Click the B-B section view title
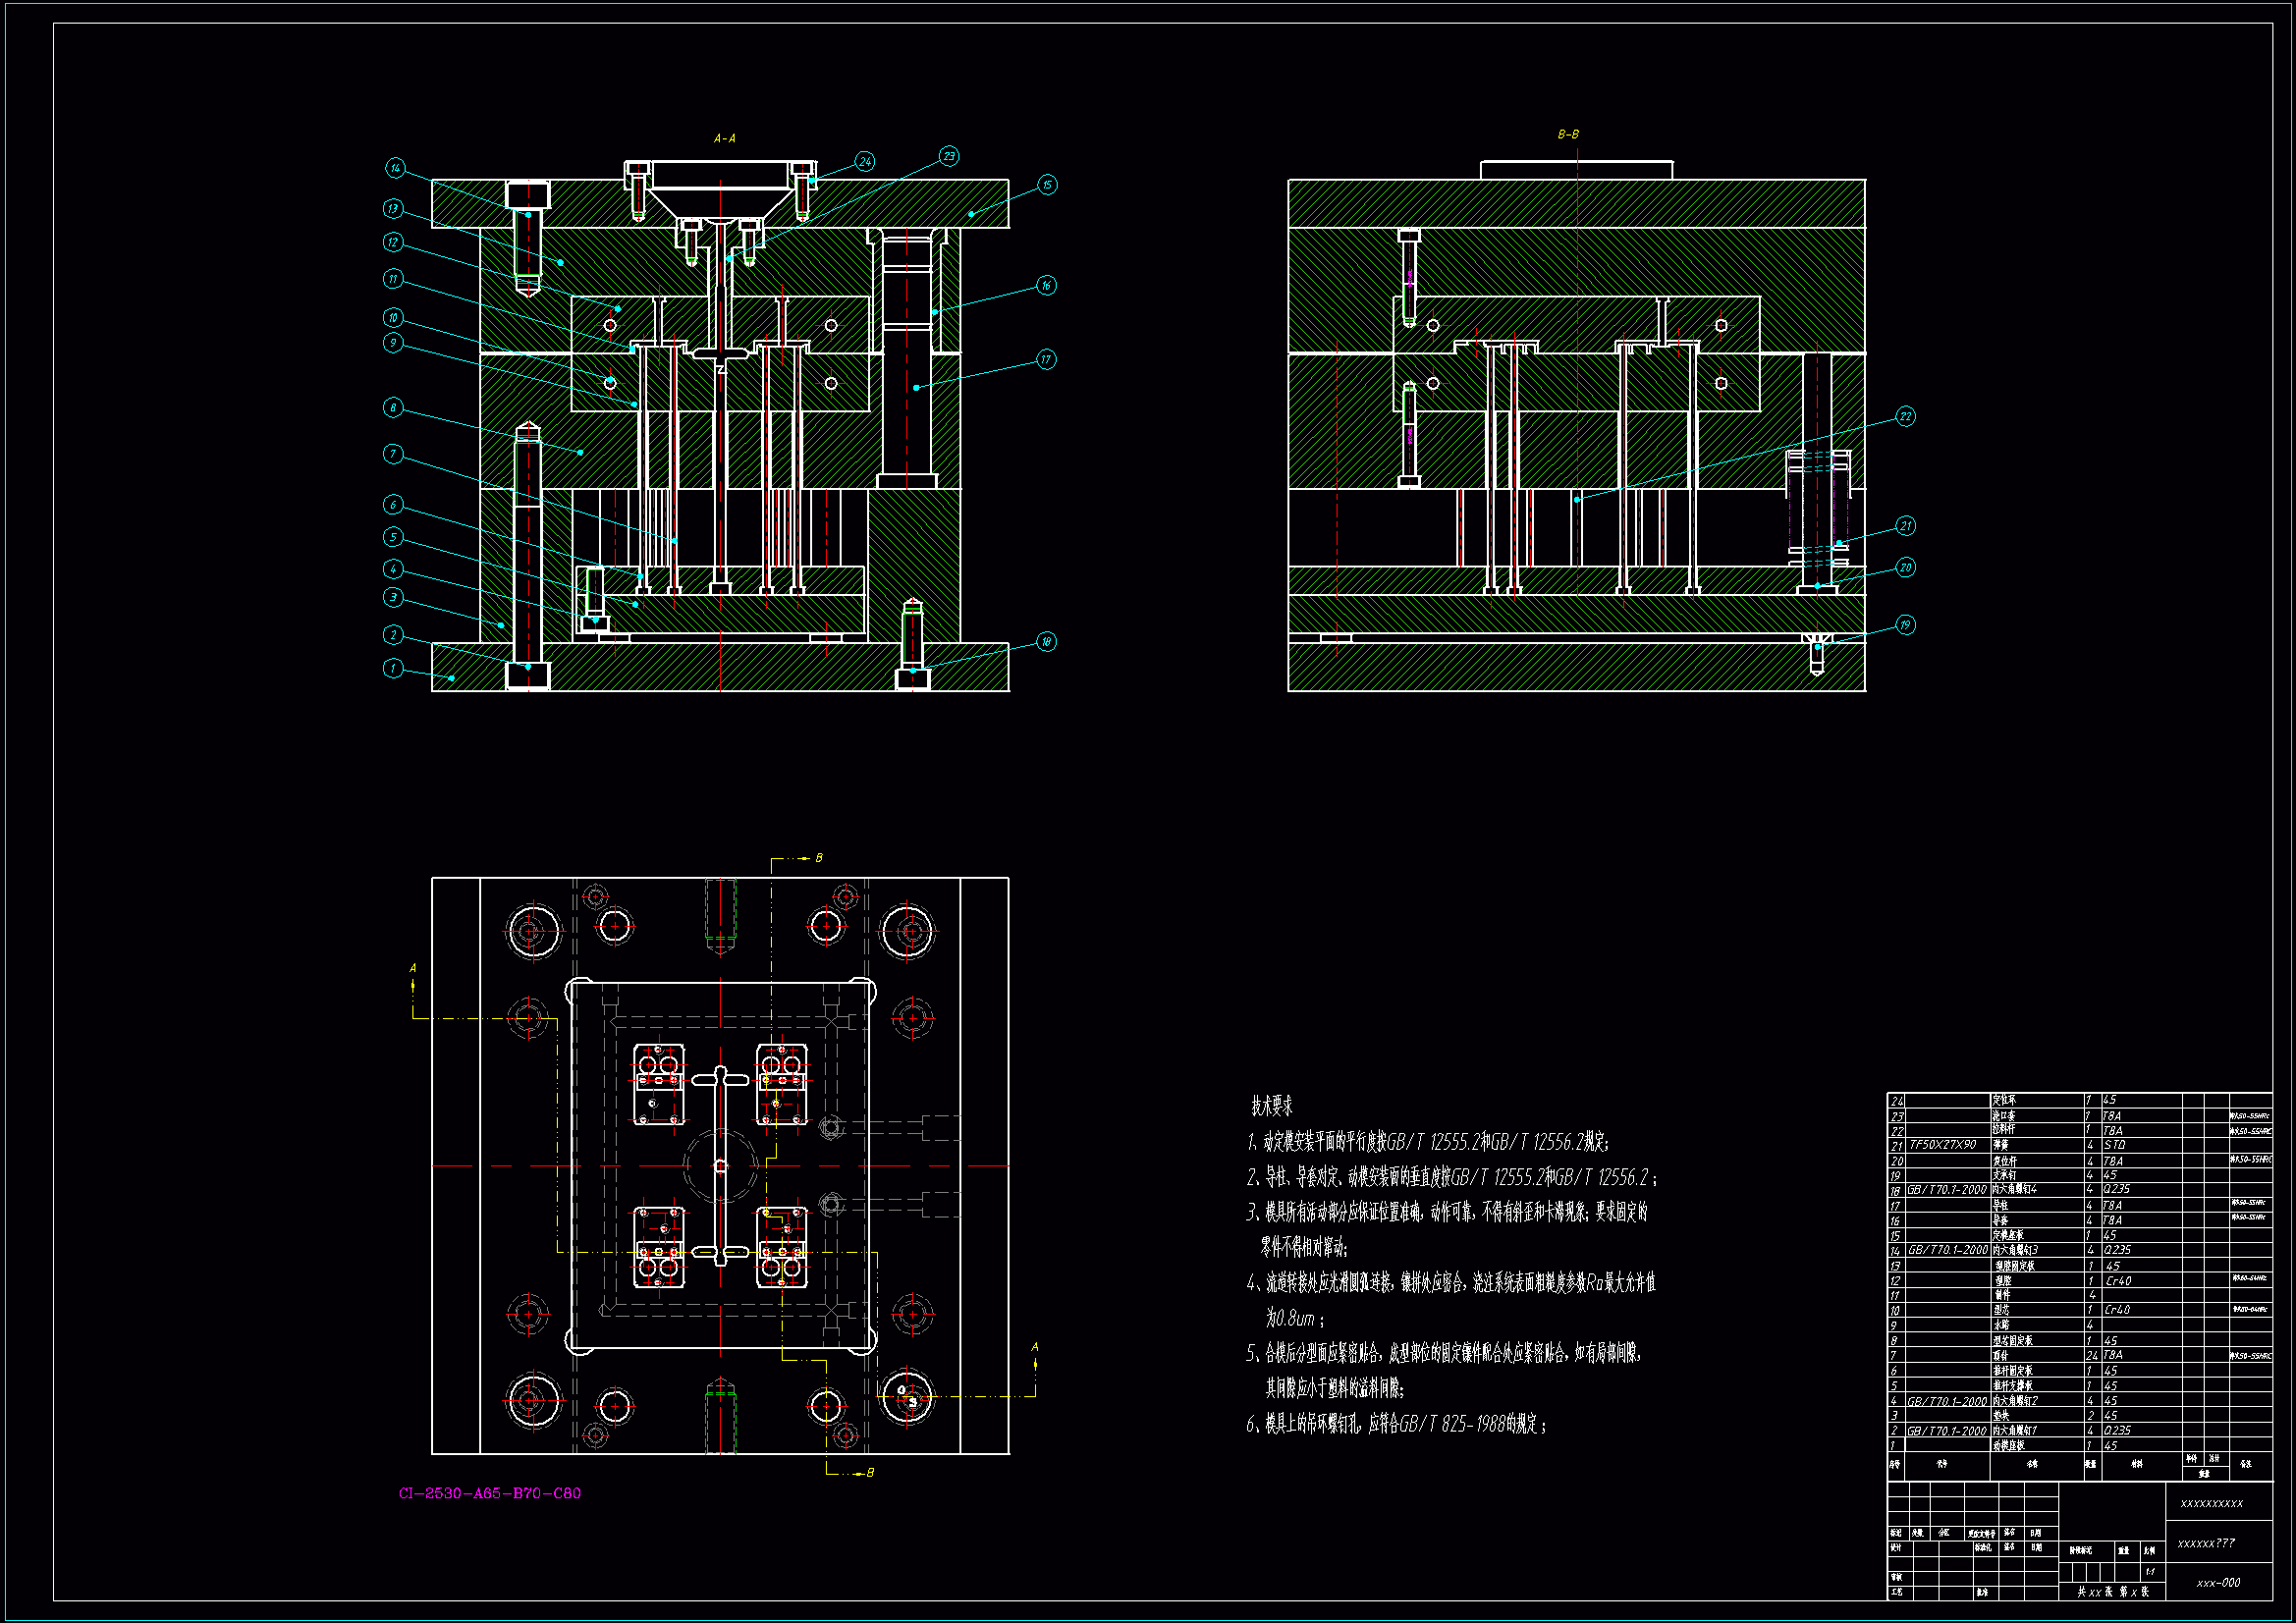This screenshot has height=1623, width=2296. [1568, 135]
